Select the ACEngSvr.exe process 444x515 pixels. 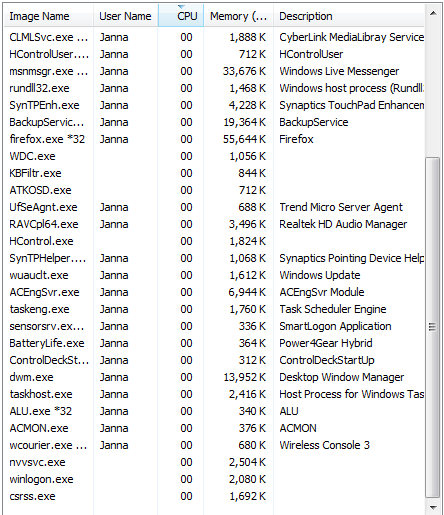[x=214, y=292]
